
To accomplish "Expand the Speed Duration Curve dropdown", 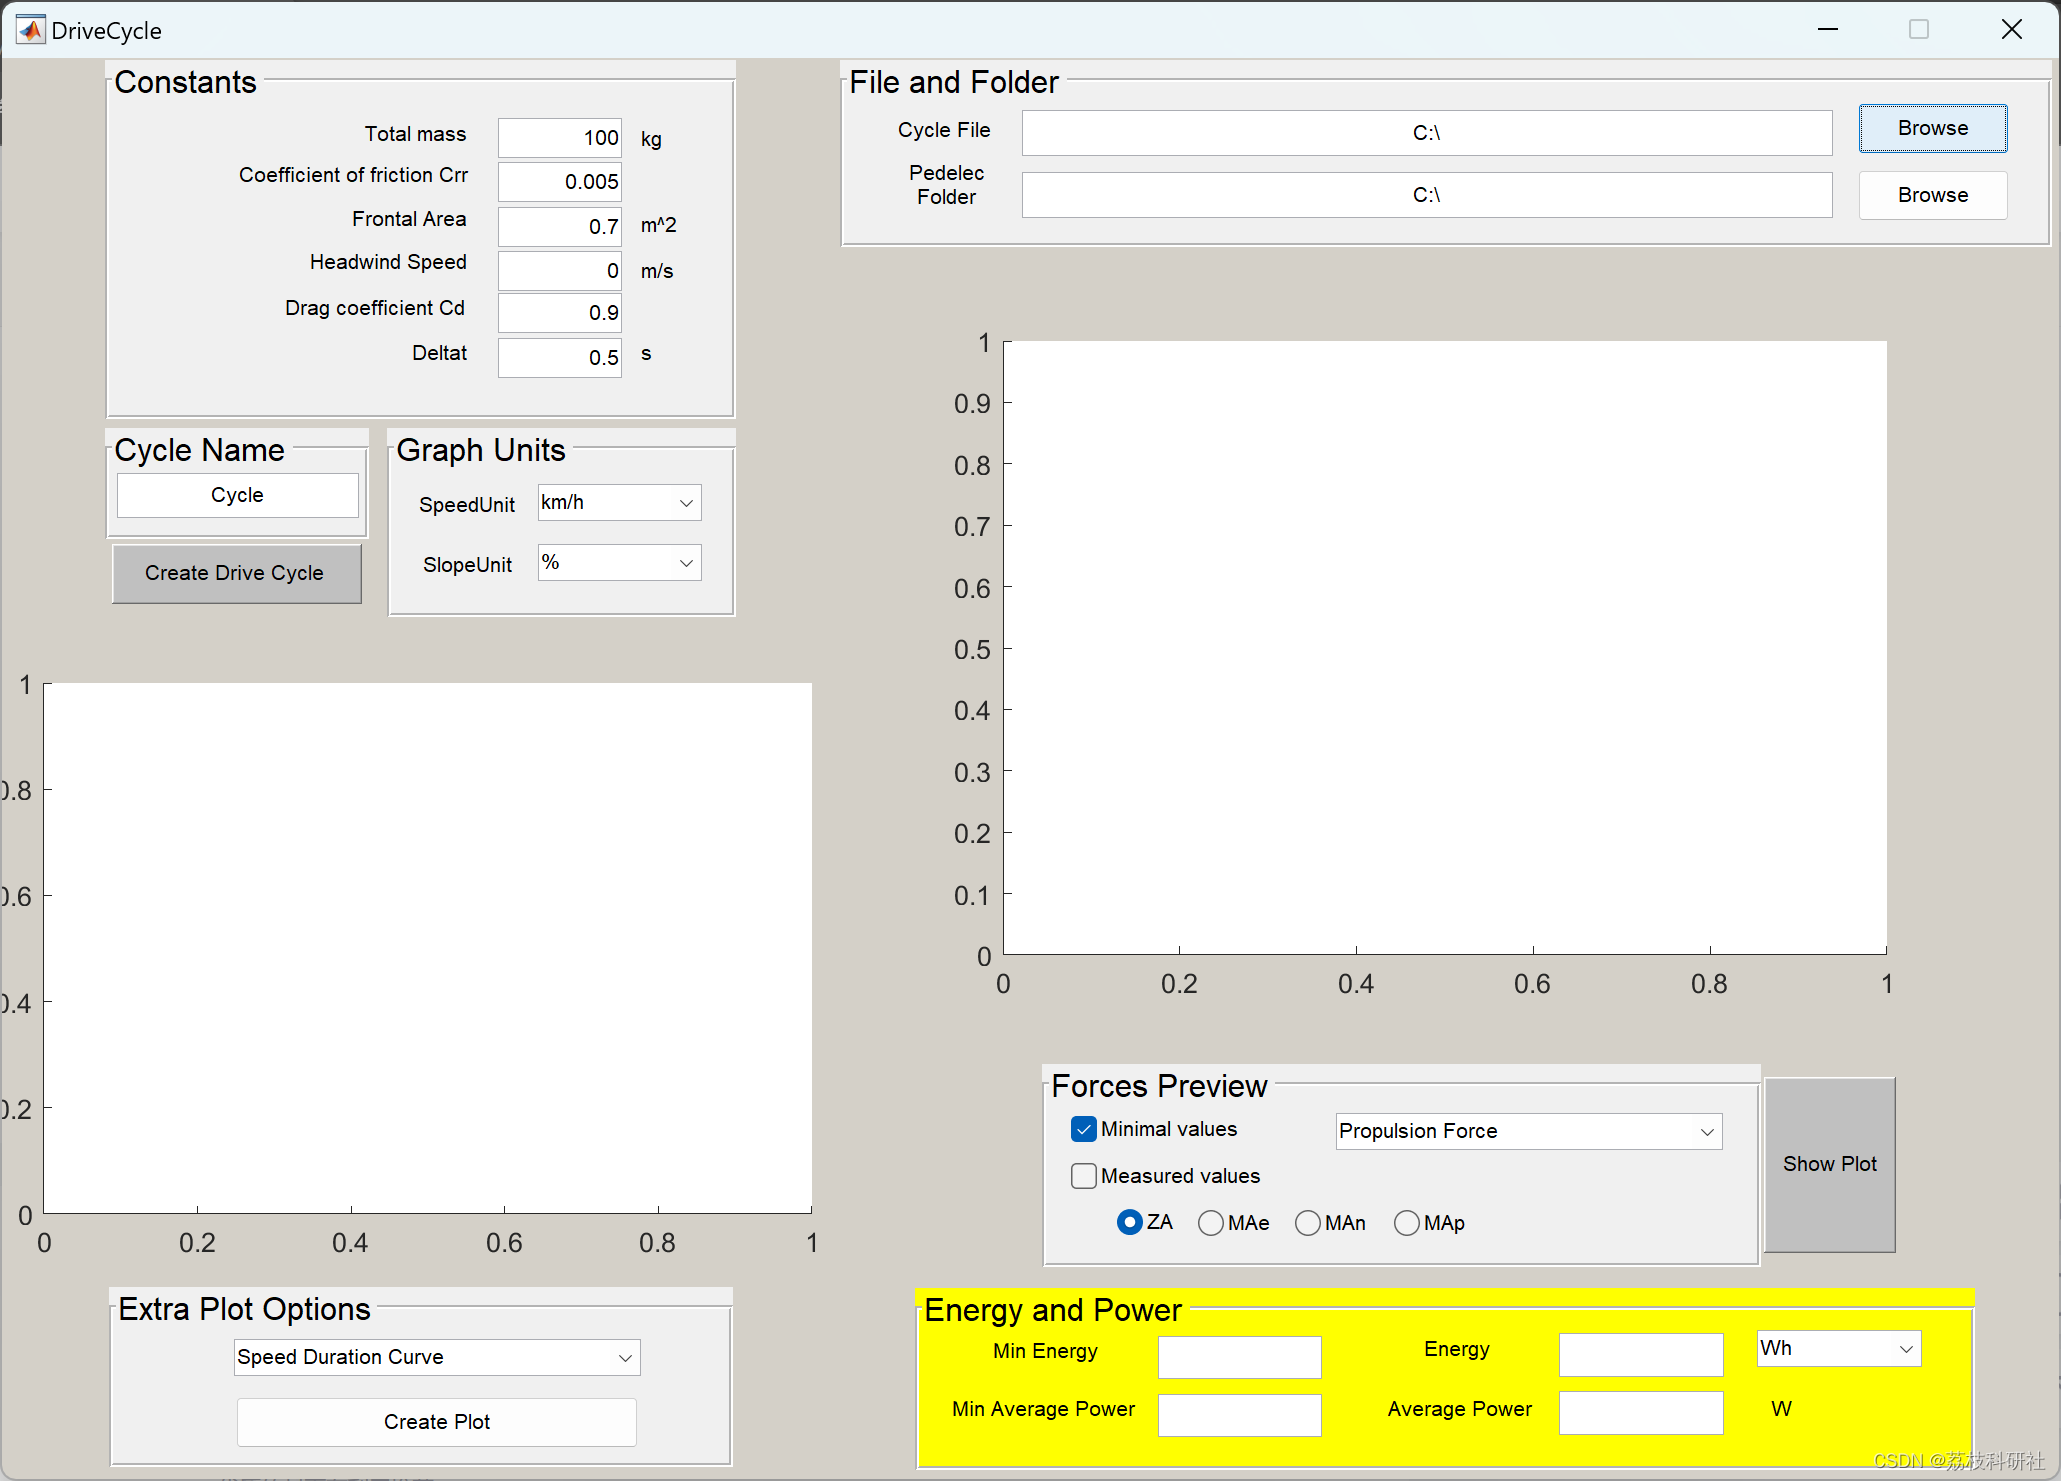I will pos(437,1357).
